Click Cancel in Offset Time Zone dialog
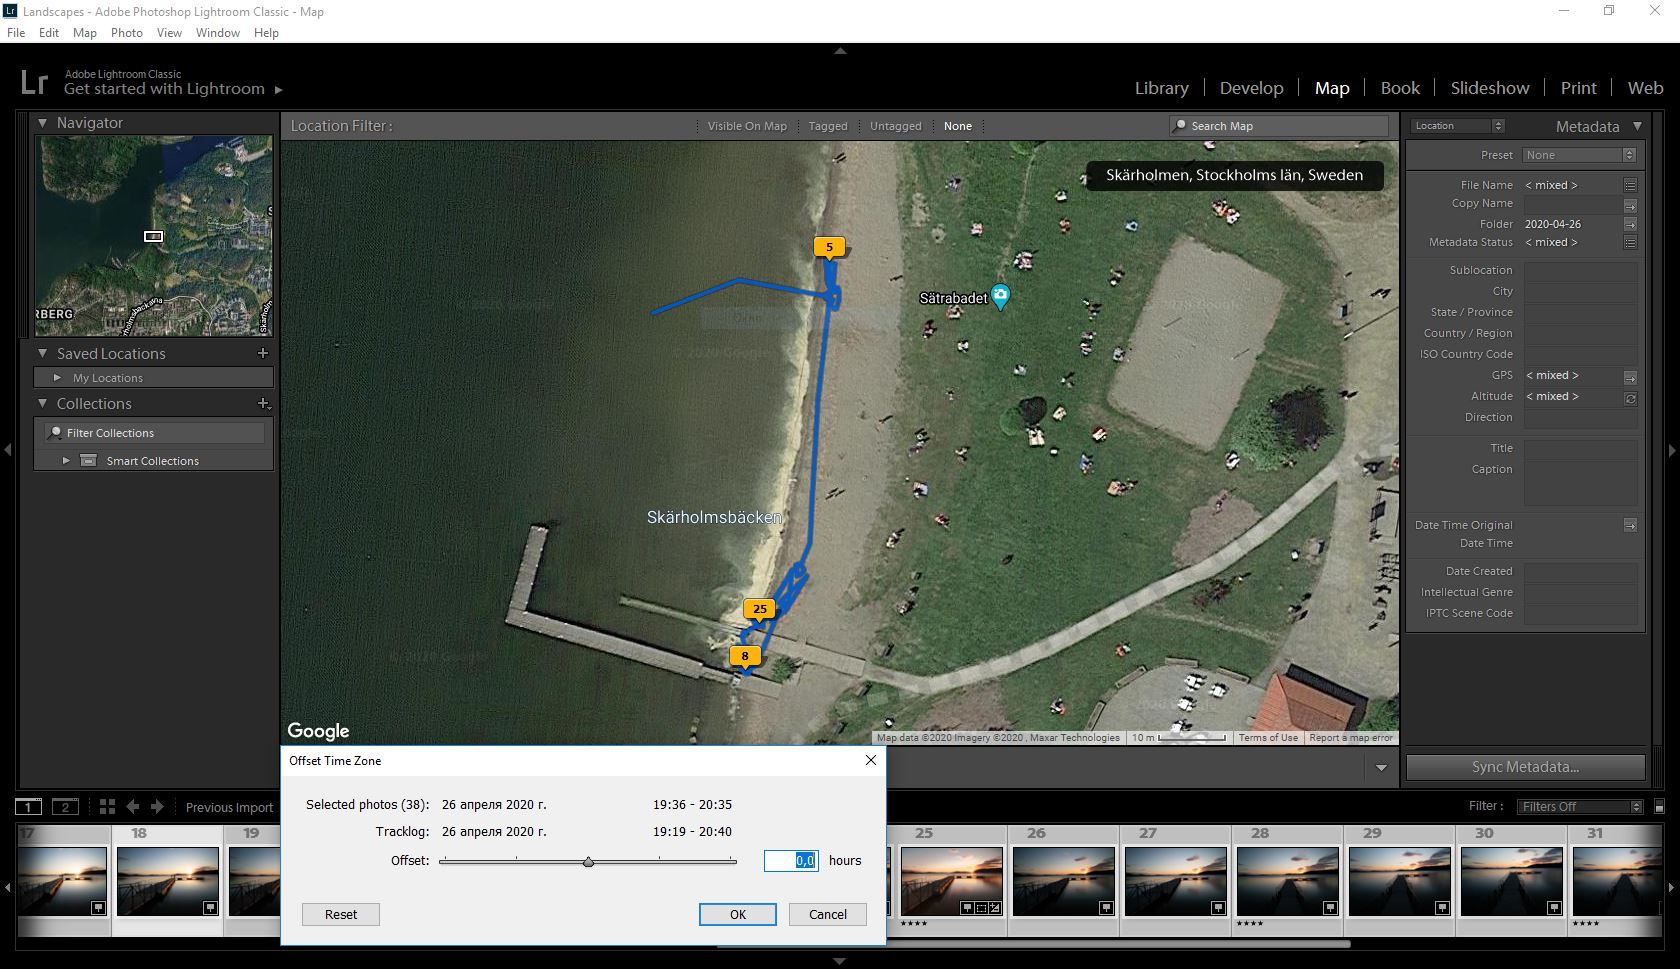The image size is (1680, 969). pyautogui.click(x=828, y=914)
